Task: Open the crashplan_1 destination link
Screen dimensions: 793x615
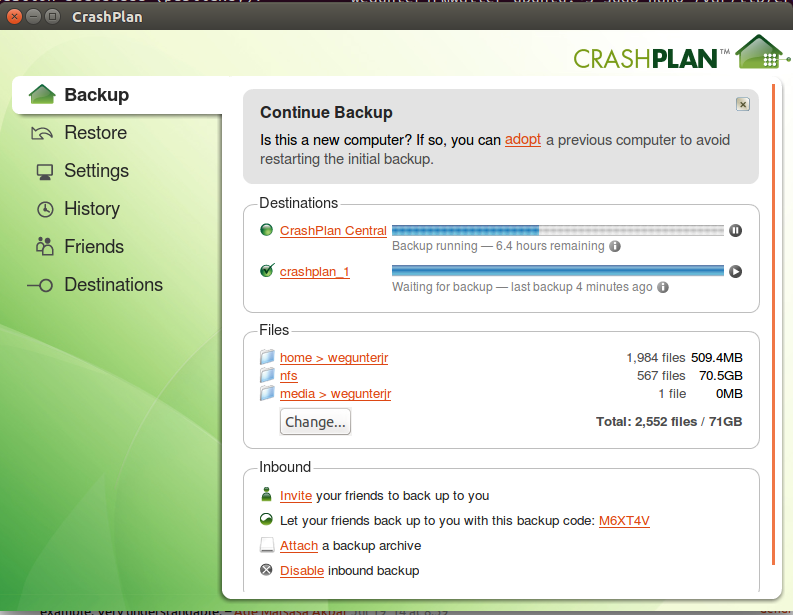Action: (x=315, y=272)
